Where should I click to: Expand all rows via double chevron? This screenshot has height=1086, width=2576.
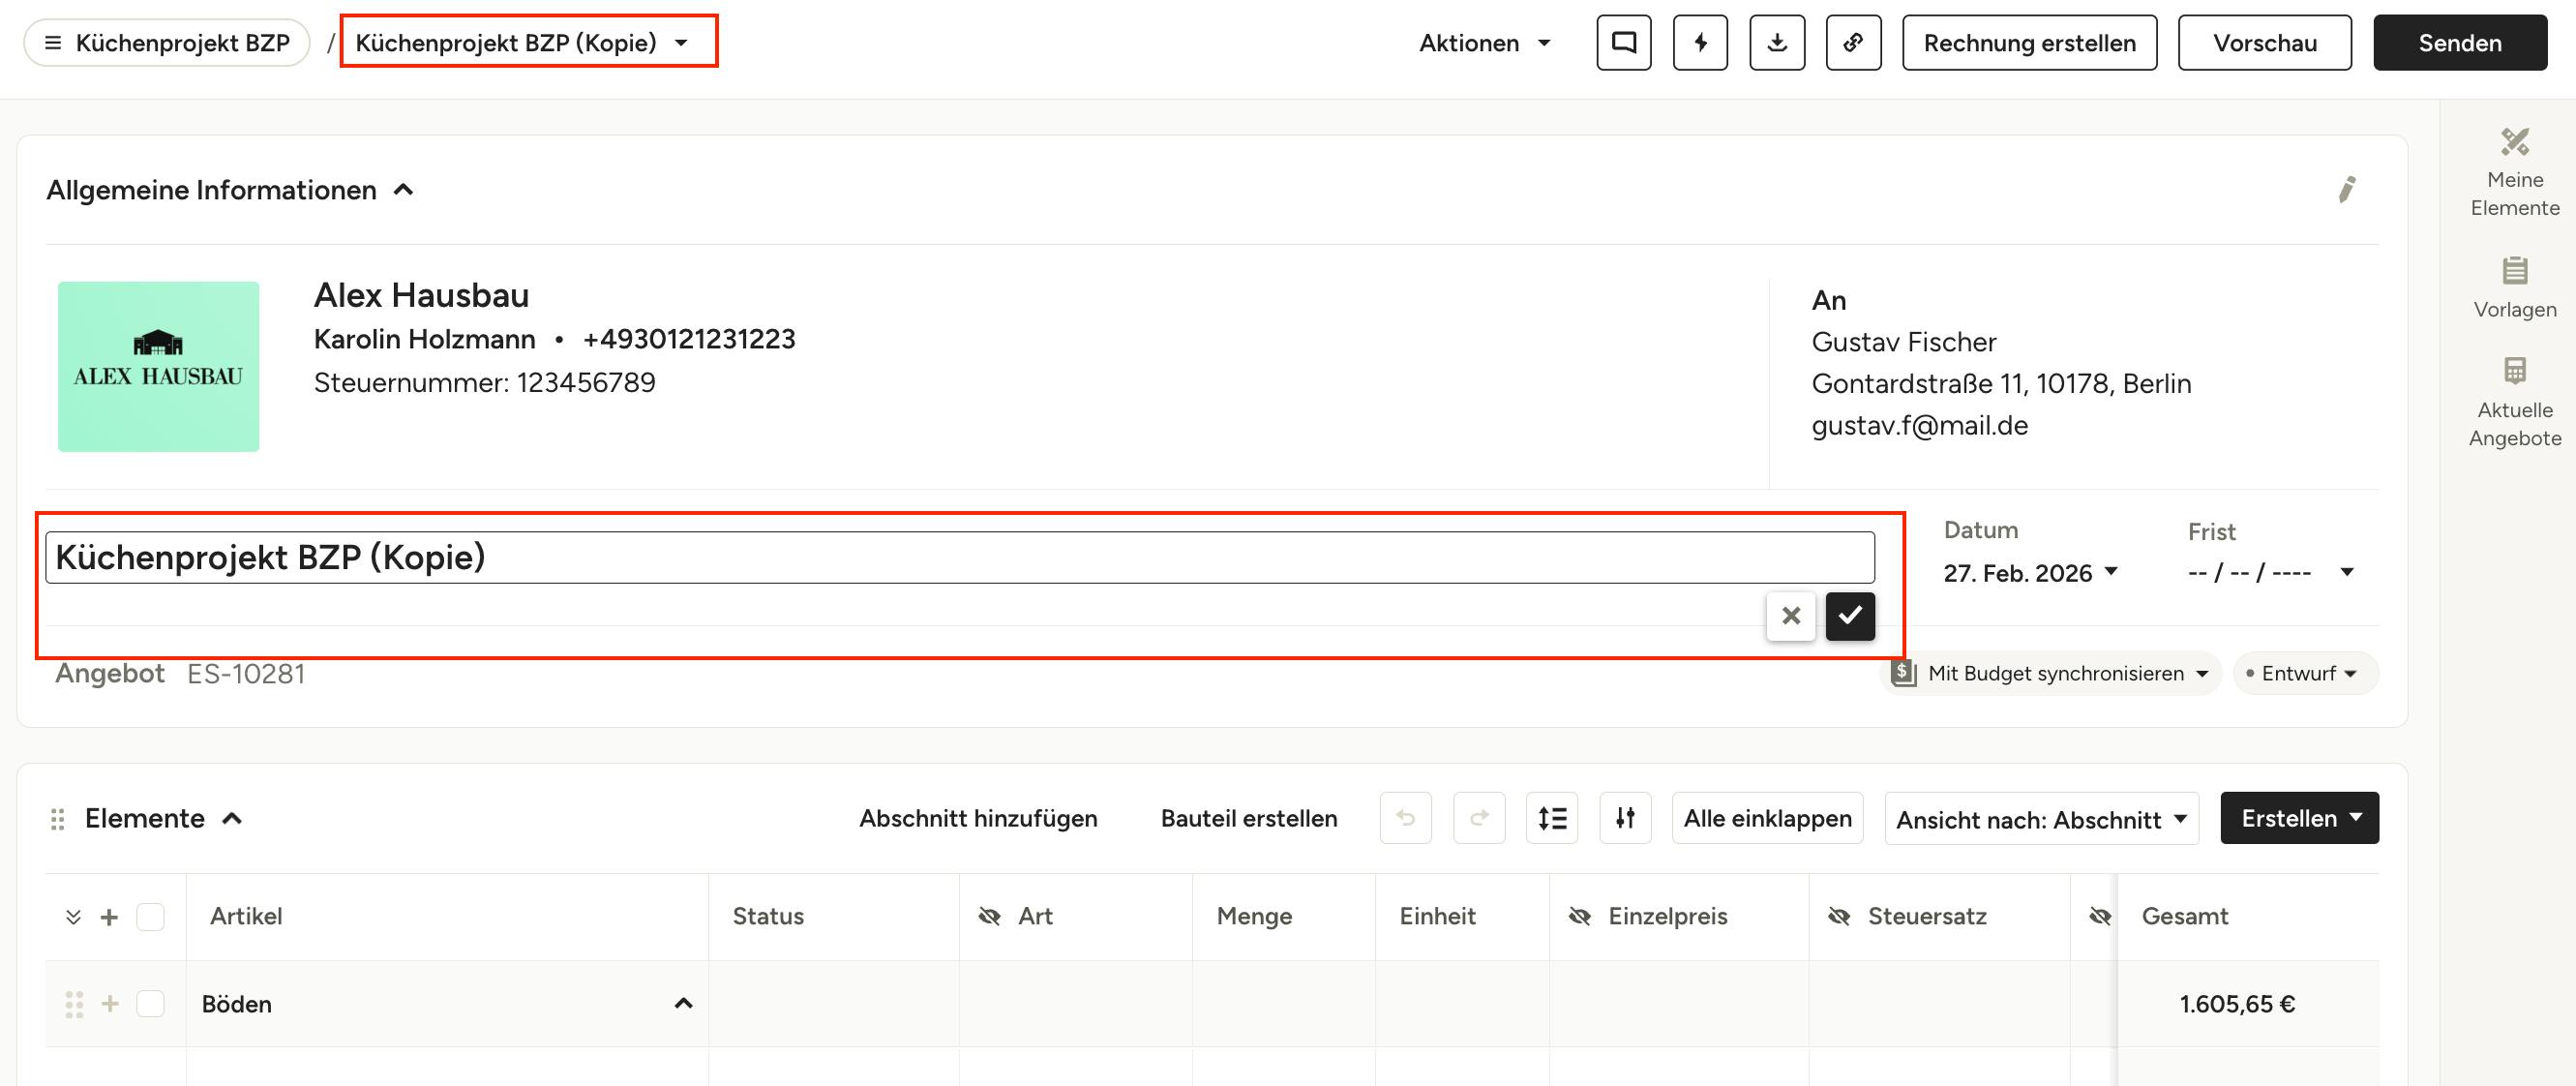pos(73,916)
